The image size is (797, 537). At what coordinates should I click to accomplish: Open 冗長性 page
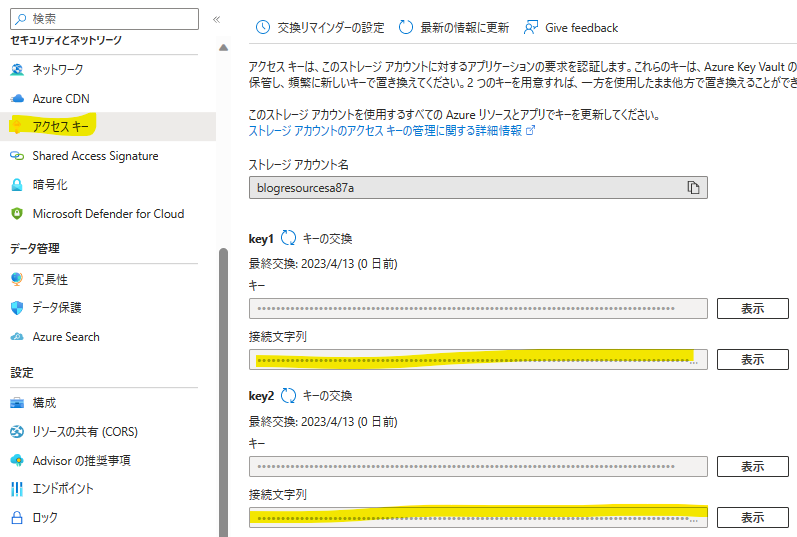pyautogui.click(x=50, y=279)
